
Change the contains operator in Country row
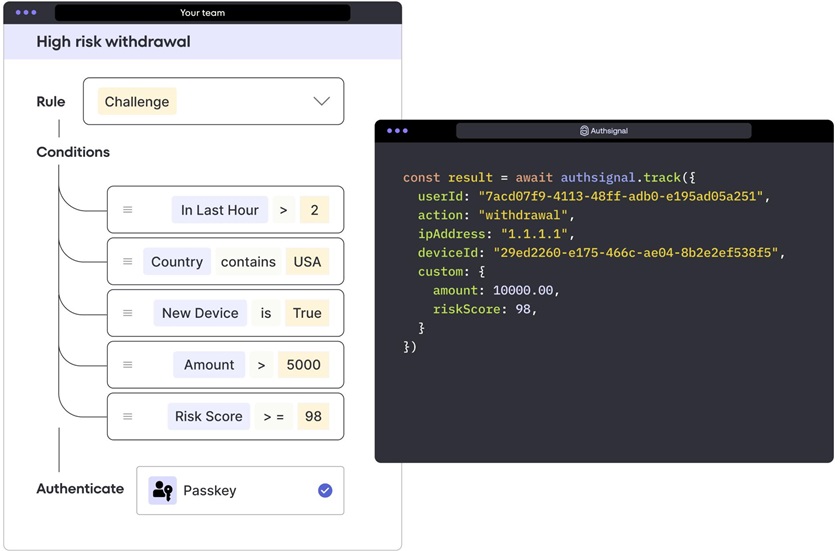[x=248, y=261]
